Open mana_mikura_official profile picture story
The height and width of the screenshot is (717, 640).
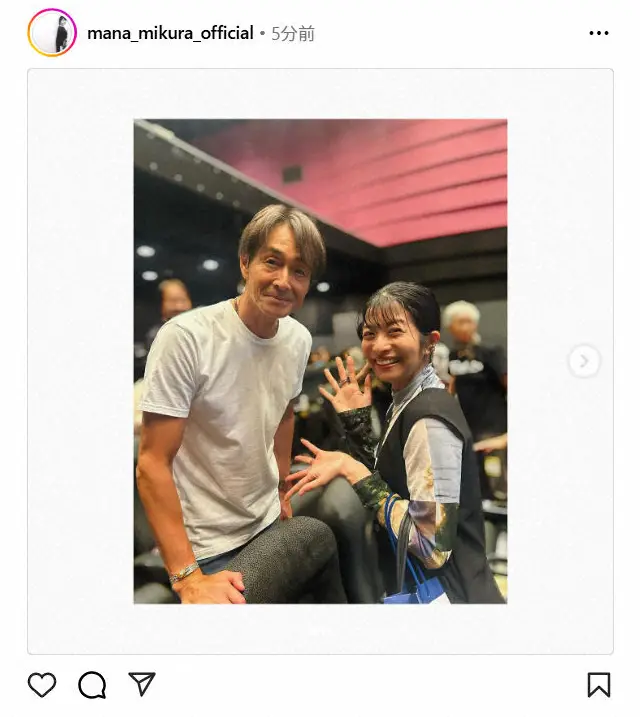[x=52, y=33]
